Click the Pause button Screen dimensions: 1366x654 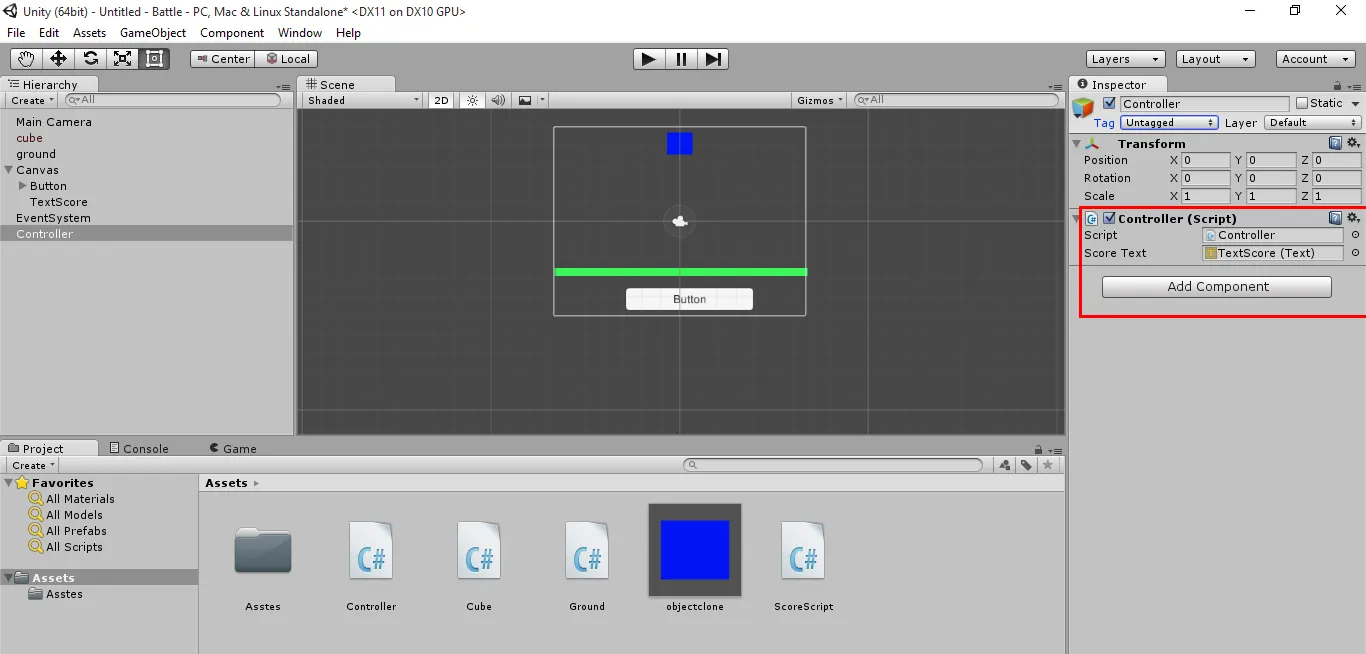(x=681, y=59)
